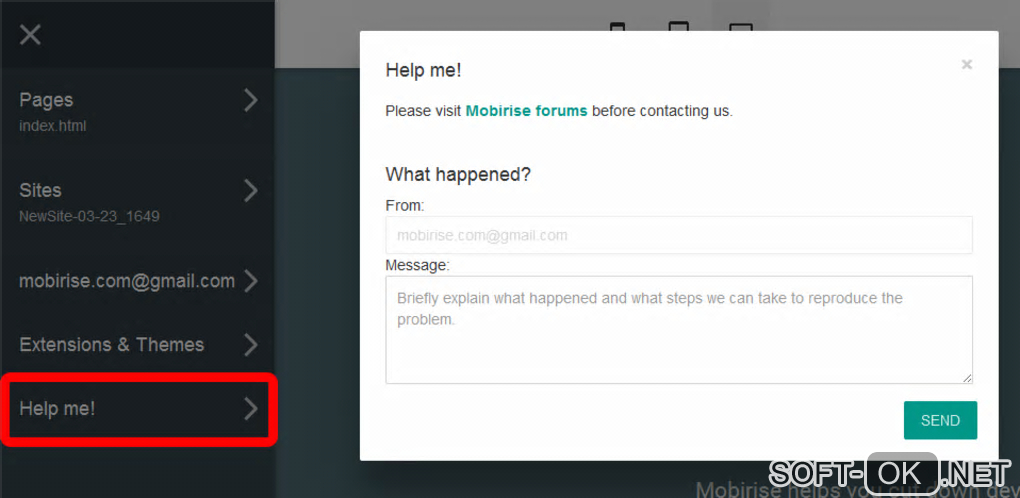Open the Sites menu entry

(x=137, y=202)
